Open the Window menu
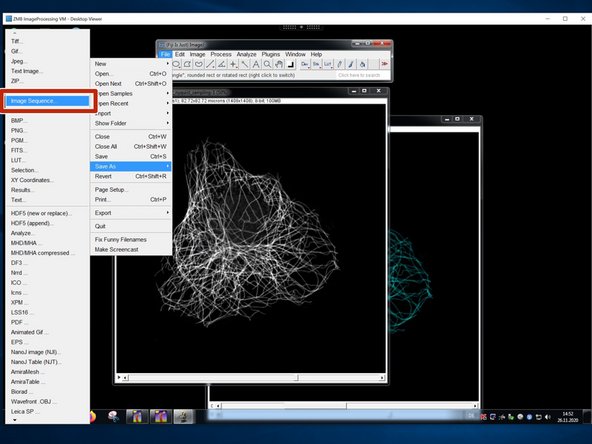 [295, 54]
